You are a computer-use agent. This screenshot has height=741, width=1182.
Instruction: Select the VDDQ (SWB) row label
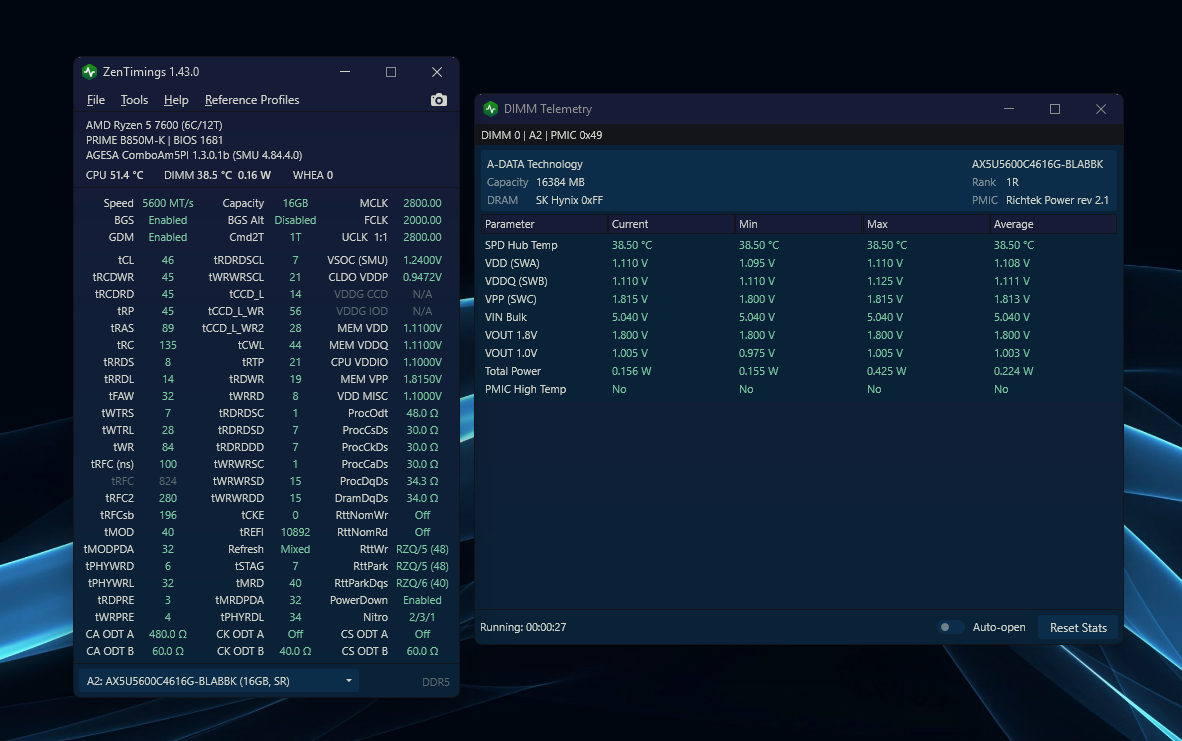[516, 281]
